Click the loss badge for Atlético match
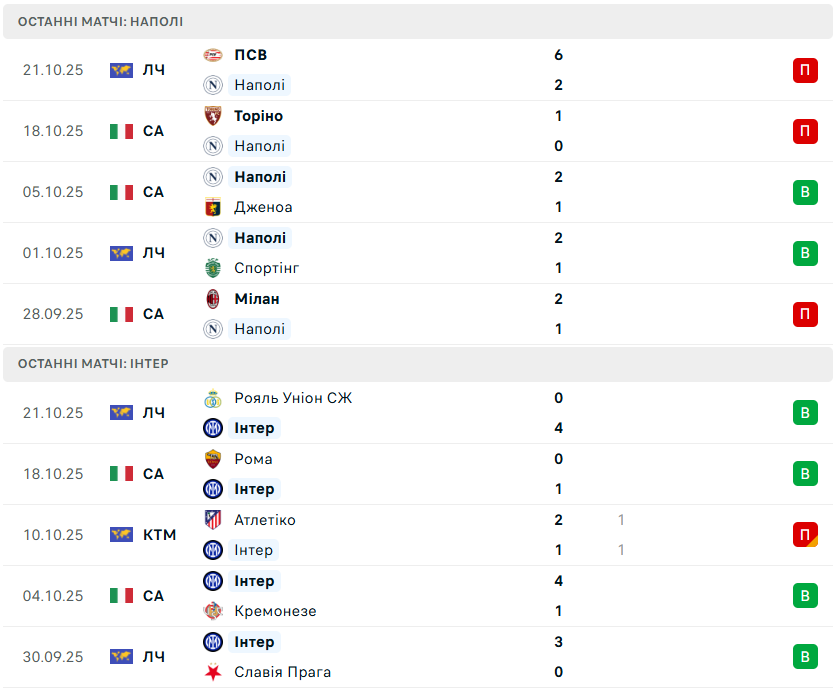 [805, 535]
